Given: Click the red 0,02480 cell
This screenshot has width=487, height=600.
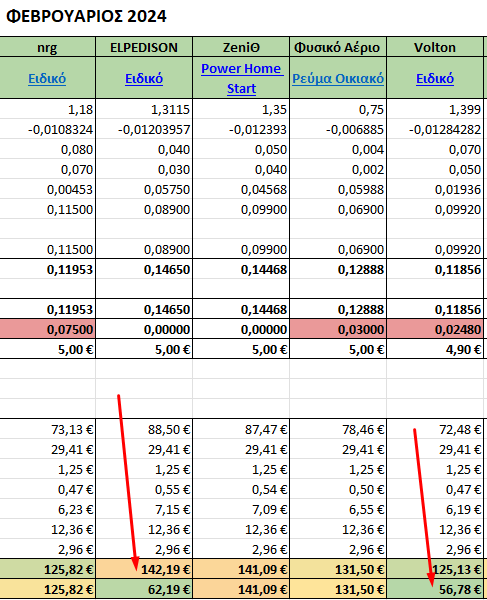Looking at the screenshot, I should click(x=435, y=329).
